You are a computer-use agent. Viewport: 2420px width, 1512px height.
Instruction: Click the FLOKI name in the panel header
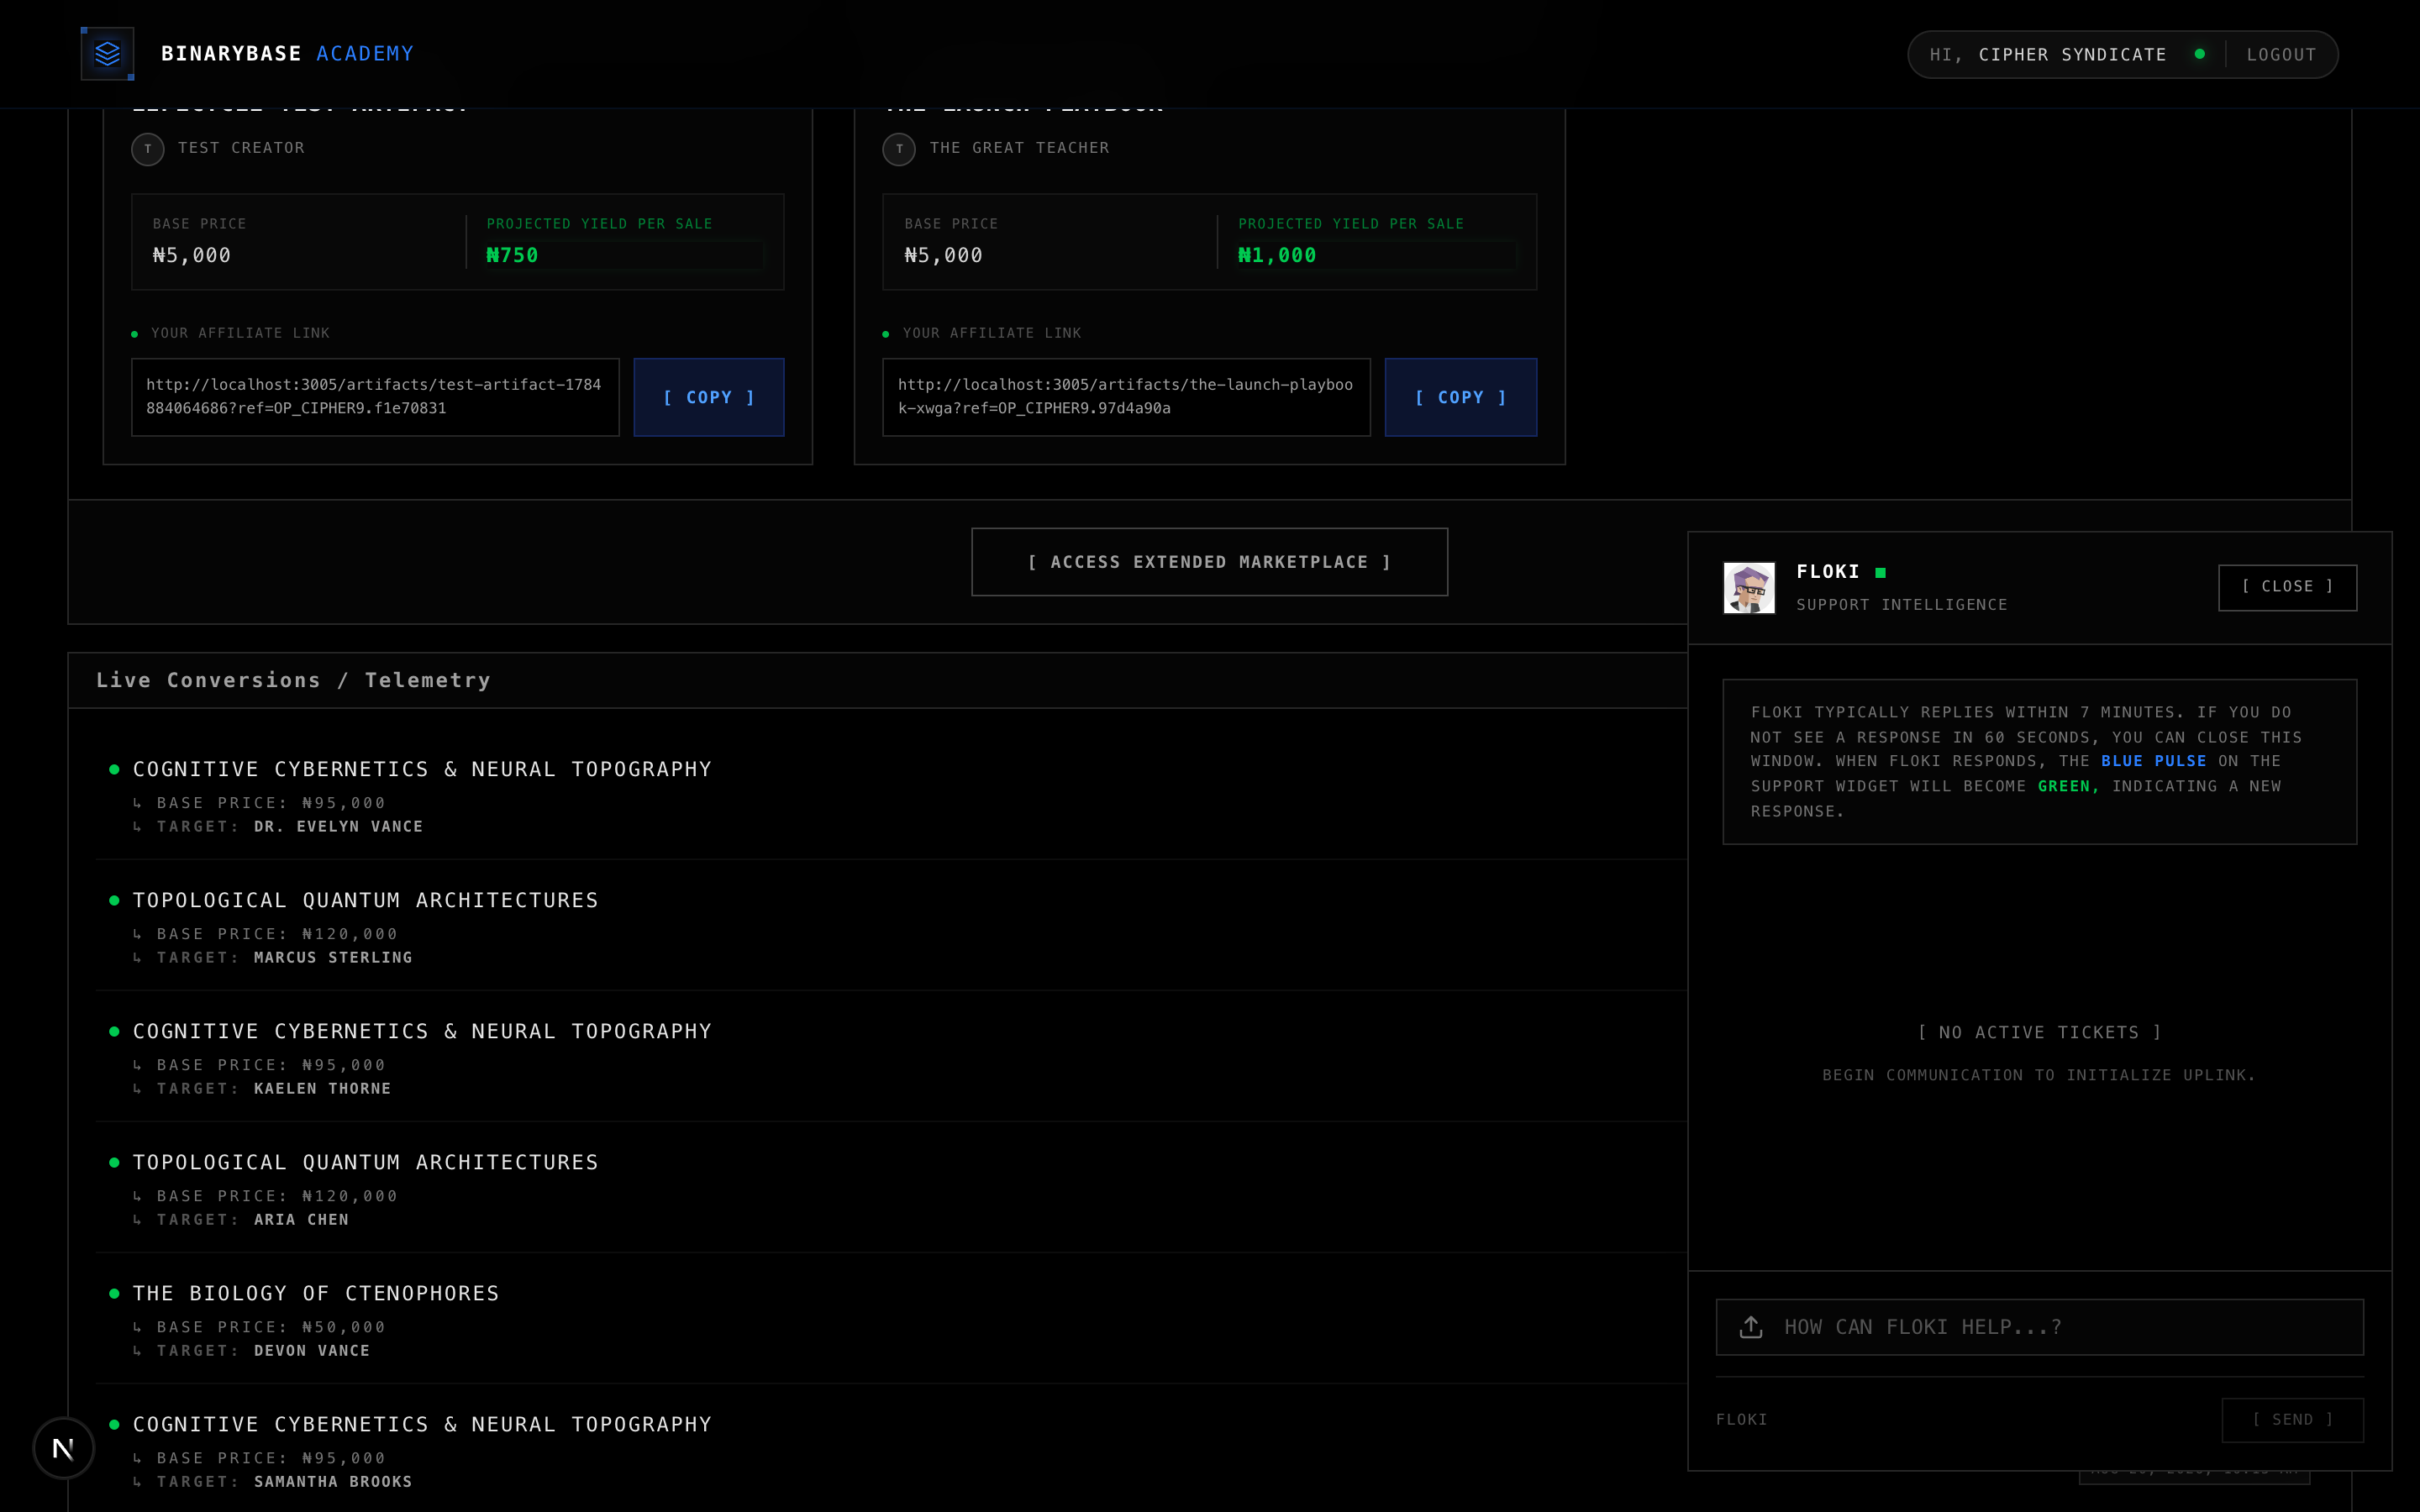[1828, 572]
